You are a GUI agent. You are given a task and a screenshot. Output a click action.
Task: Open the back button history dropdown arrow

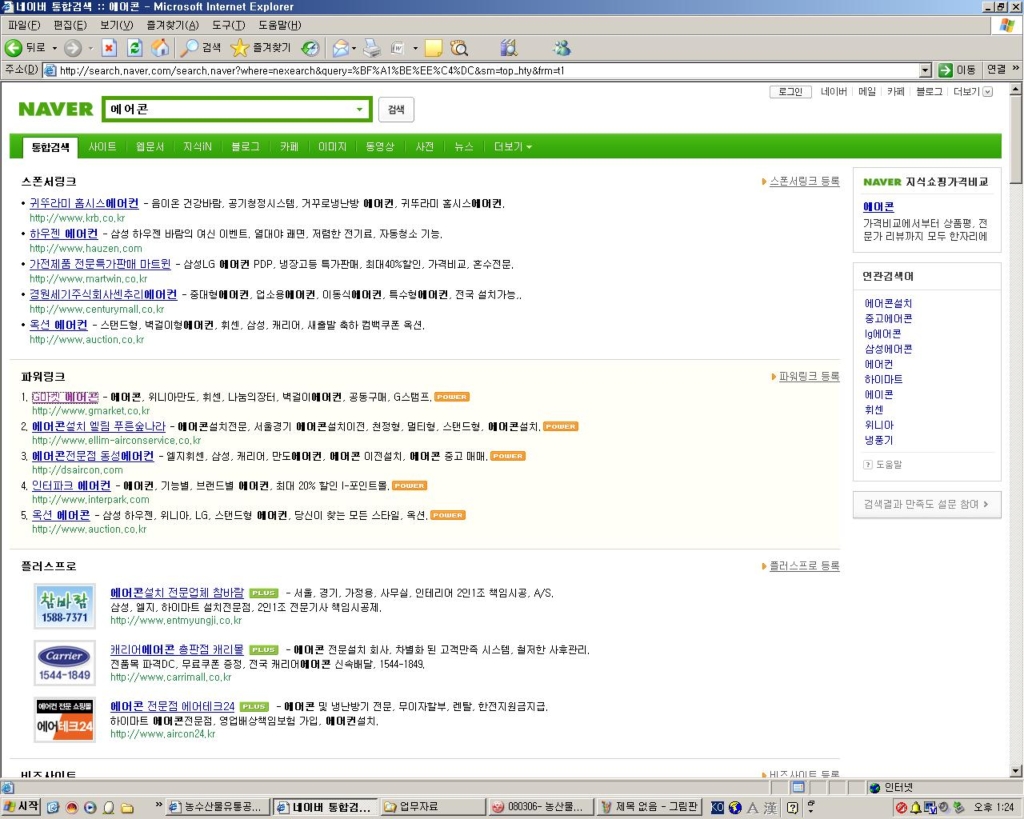pyautogui.click(x=55, y=48)
